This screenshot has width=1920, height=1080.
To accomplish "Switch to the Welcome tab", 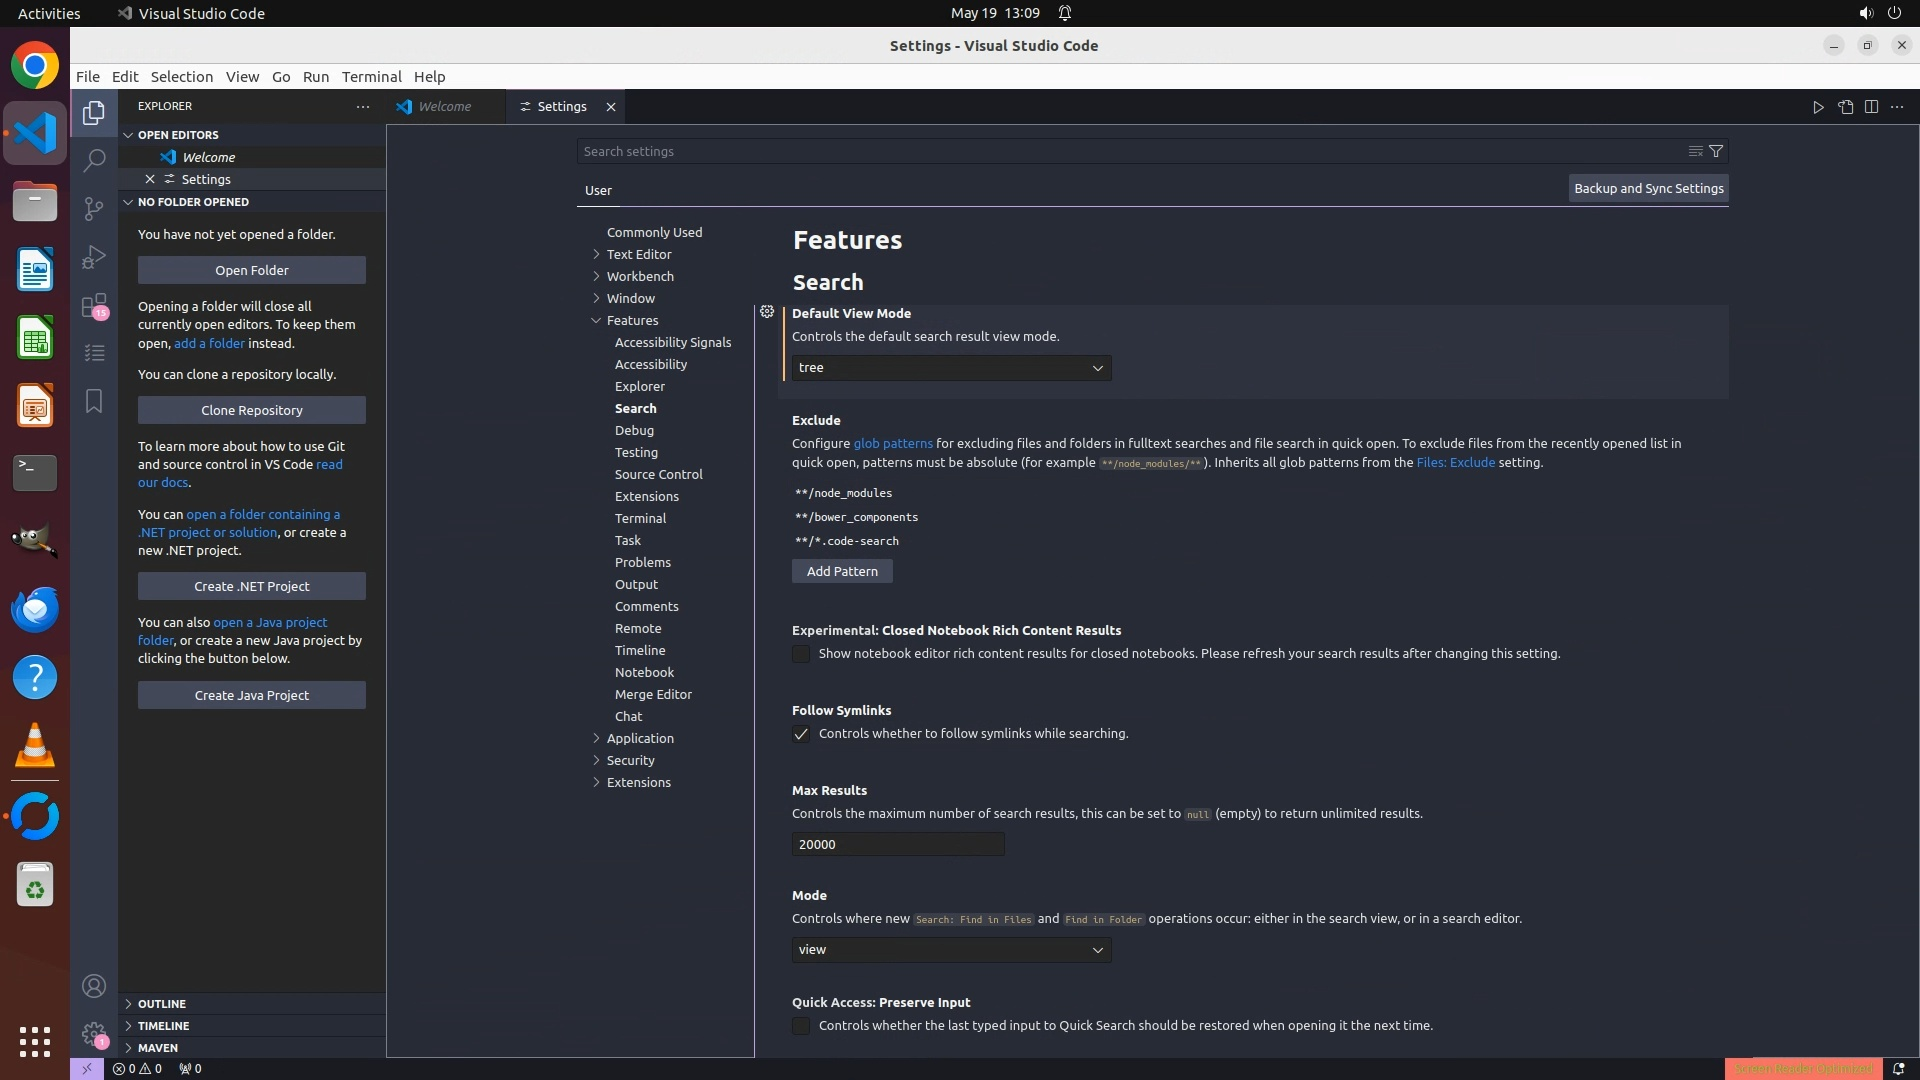I will click(x=444, y=106).
